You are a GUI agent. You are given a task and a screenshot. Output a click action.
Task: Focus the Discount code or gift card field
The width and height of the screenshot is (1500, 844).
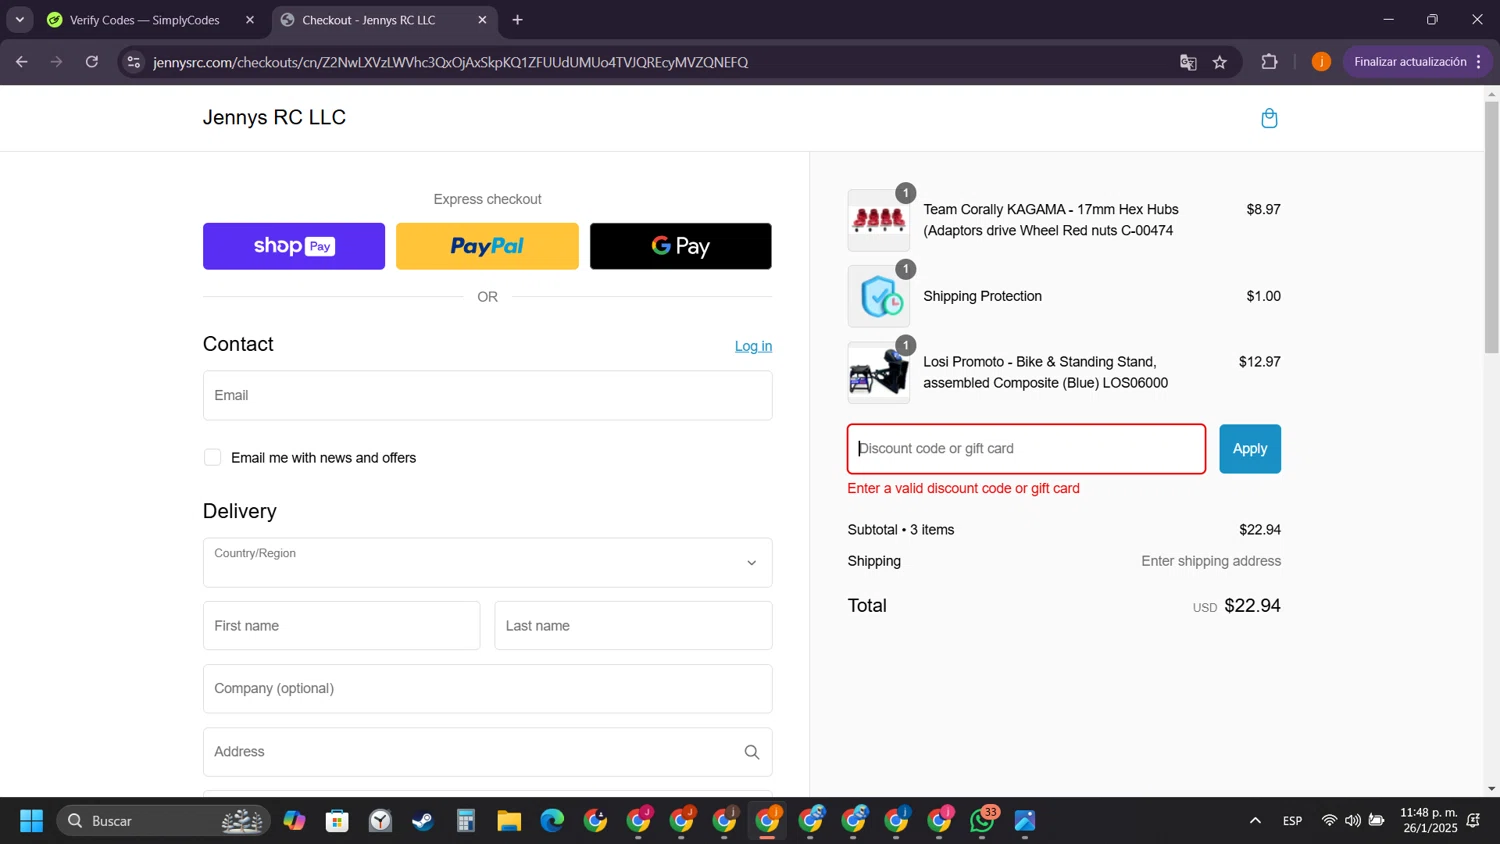[x=1026, y=449]
